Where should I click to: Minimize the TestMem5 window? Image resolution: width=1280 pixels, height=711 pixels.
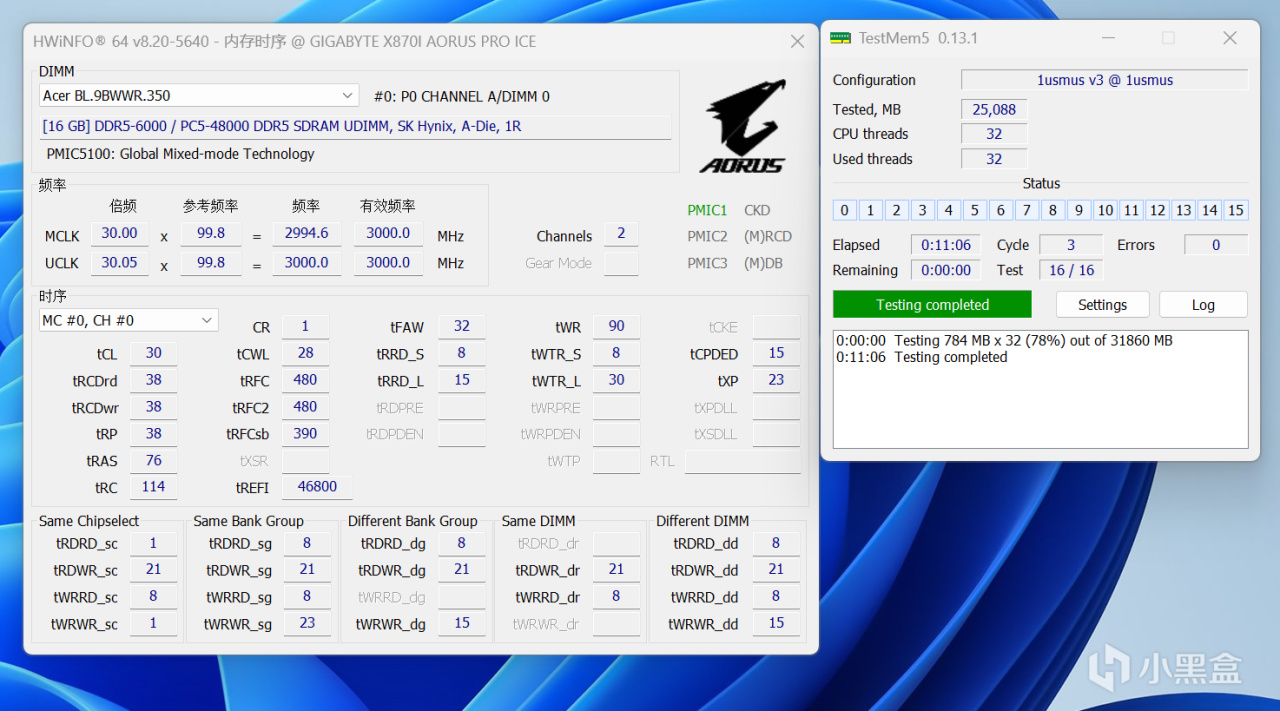(1108, 38)
